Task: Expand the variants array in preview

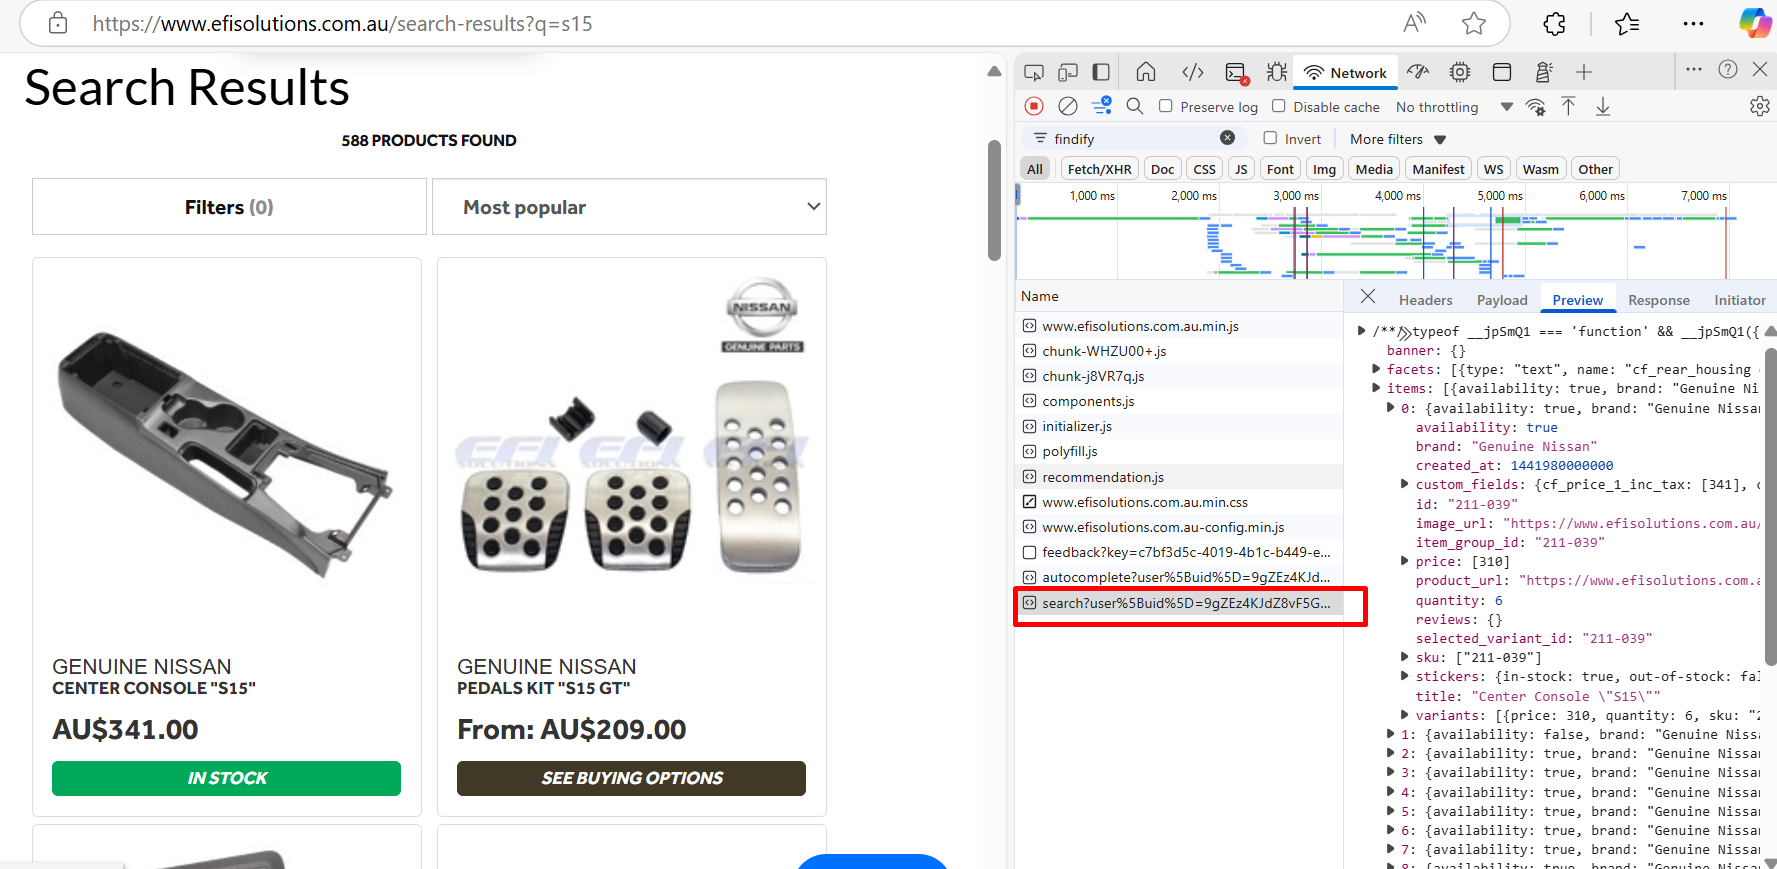Action: pyautogui.click(x=1405, y=715)
